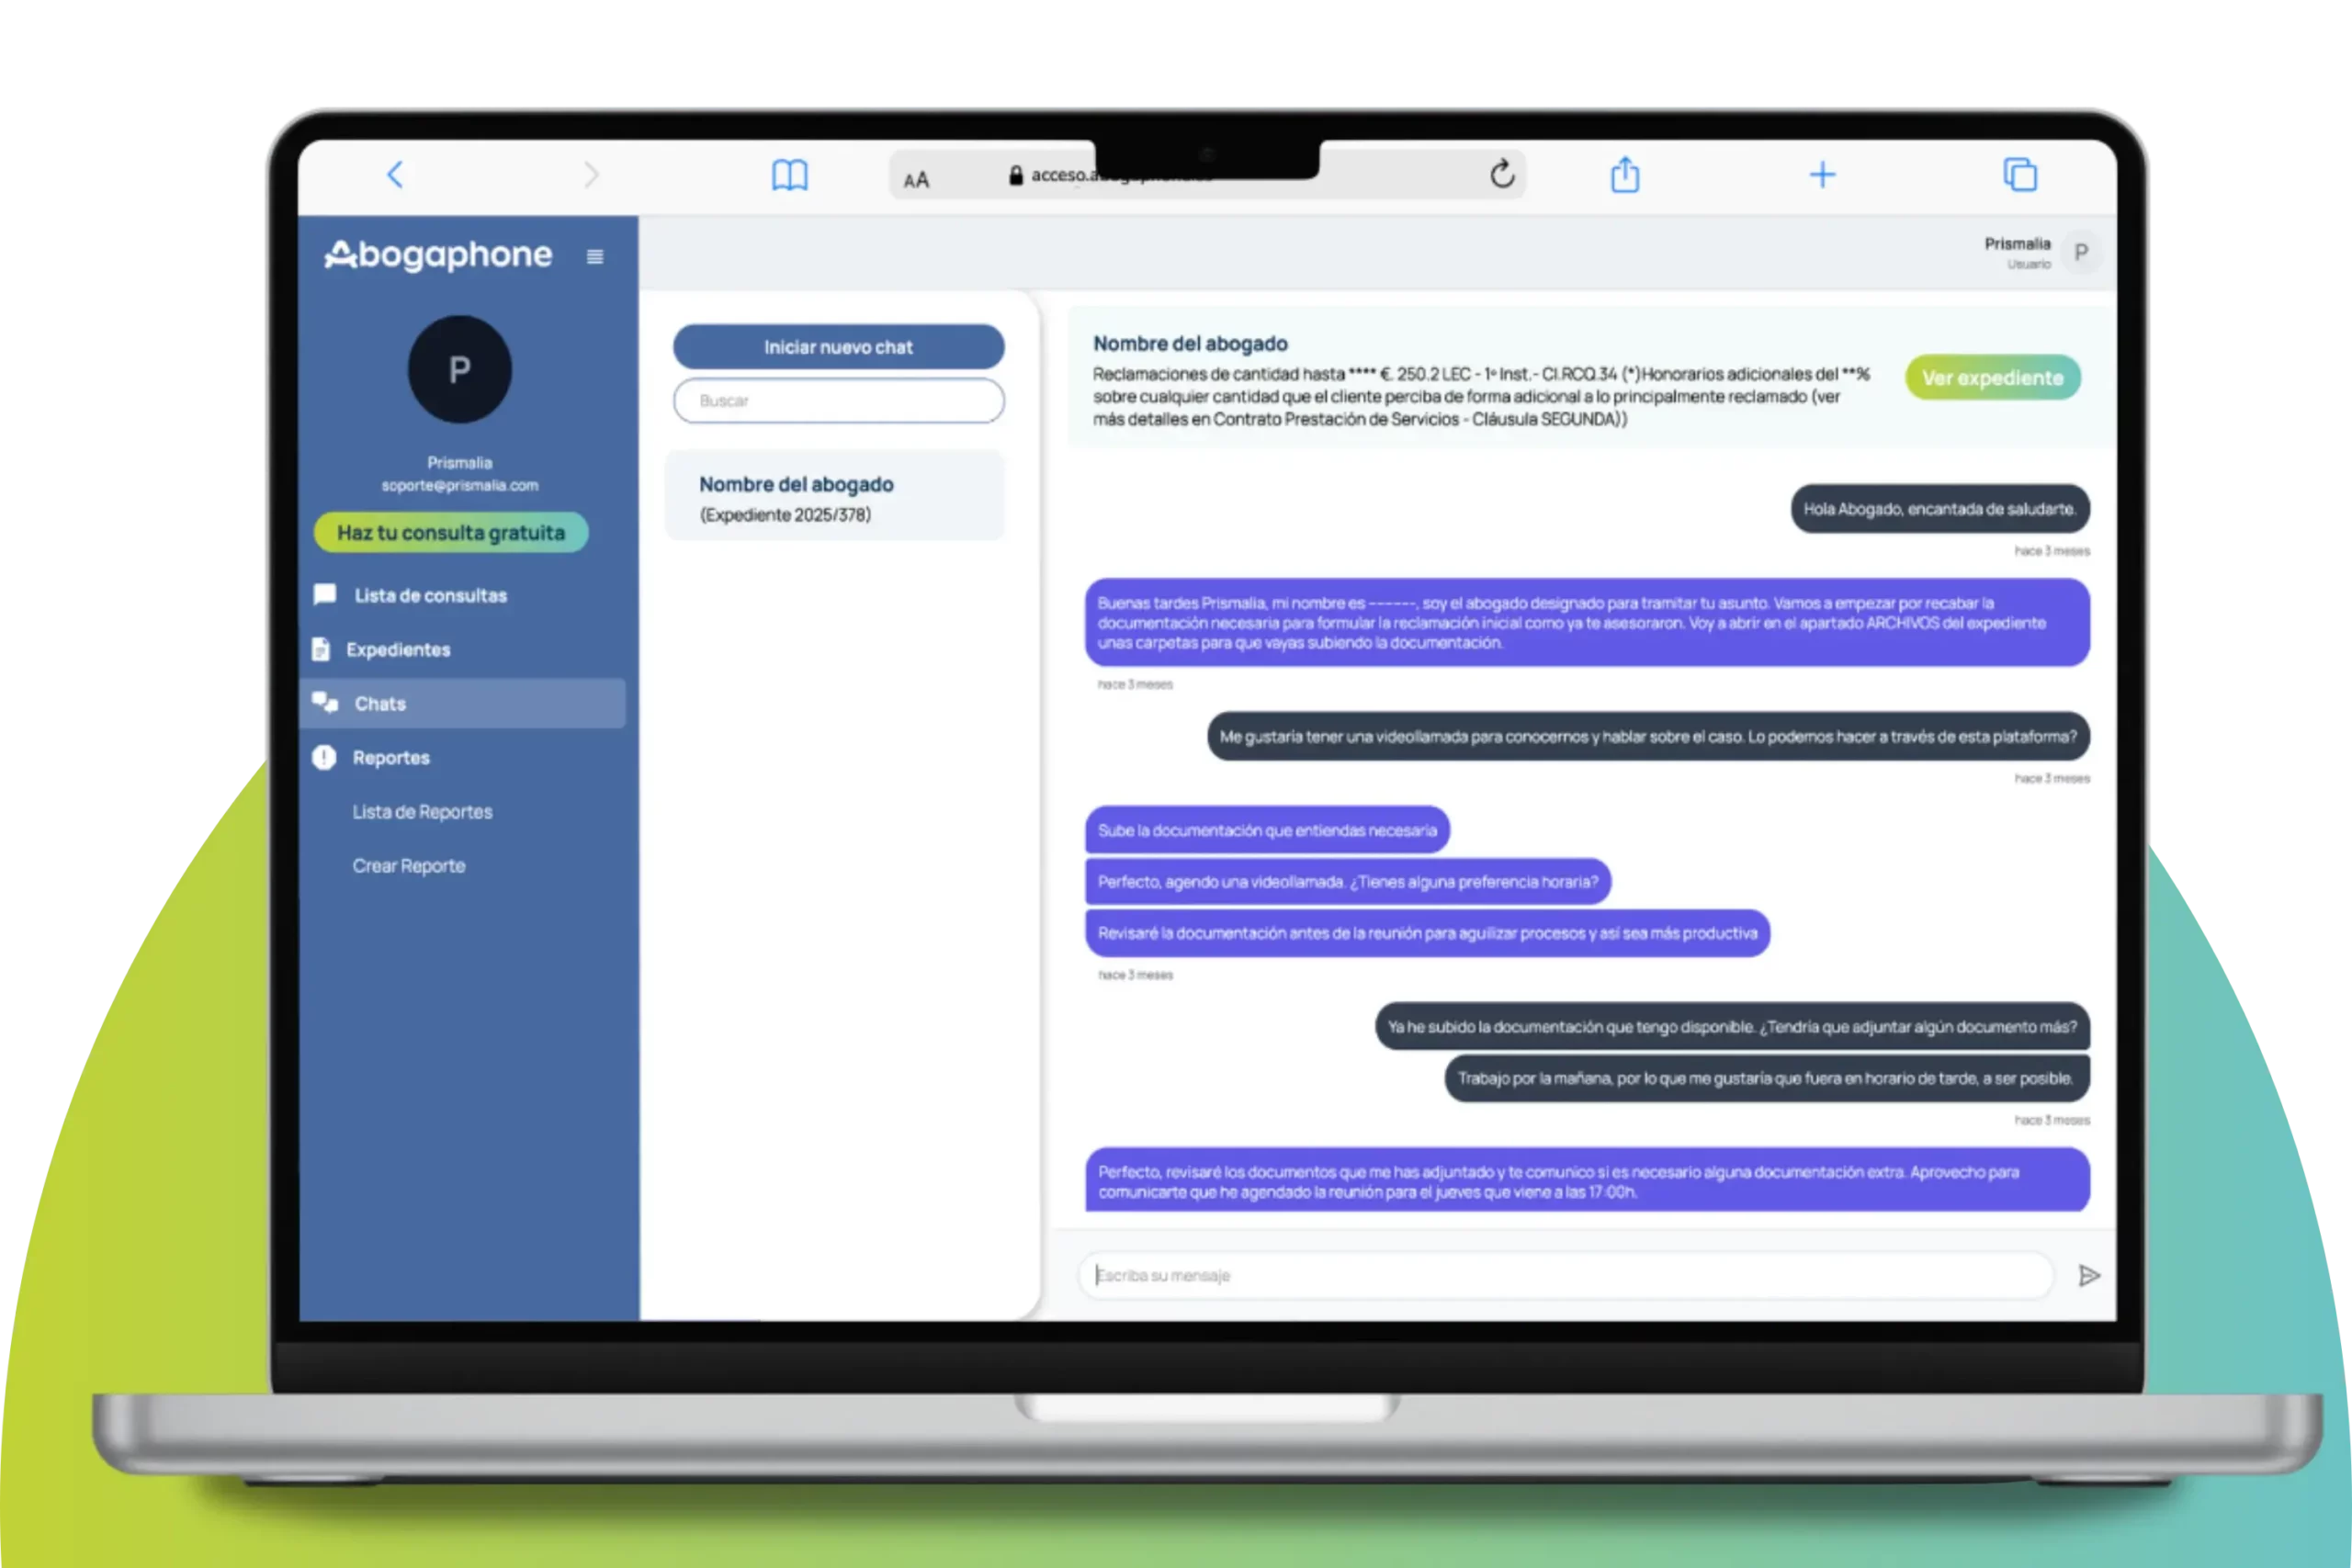The height and width of the screenshot is (1568, 2352).
Task: Open the Chats section icon in sidebar
Action: tap(325, 702)
